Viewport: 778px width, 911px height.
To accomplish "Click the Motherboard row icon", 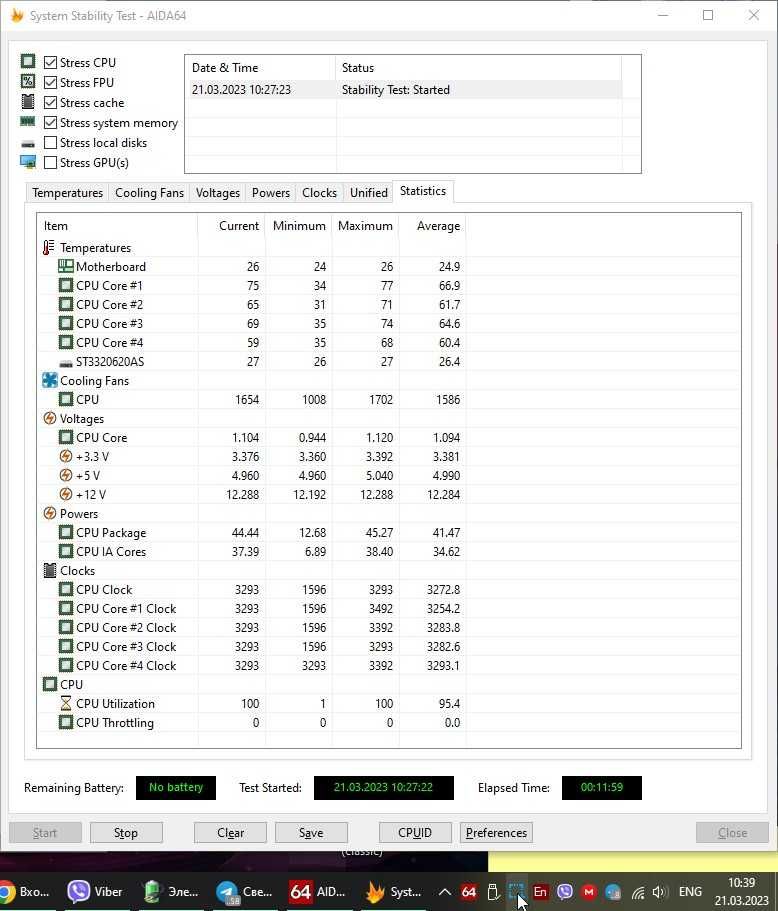I will [66, 267].
